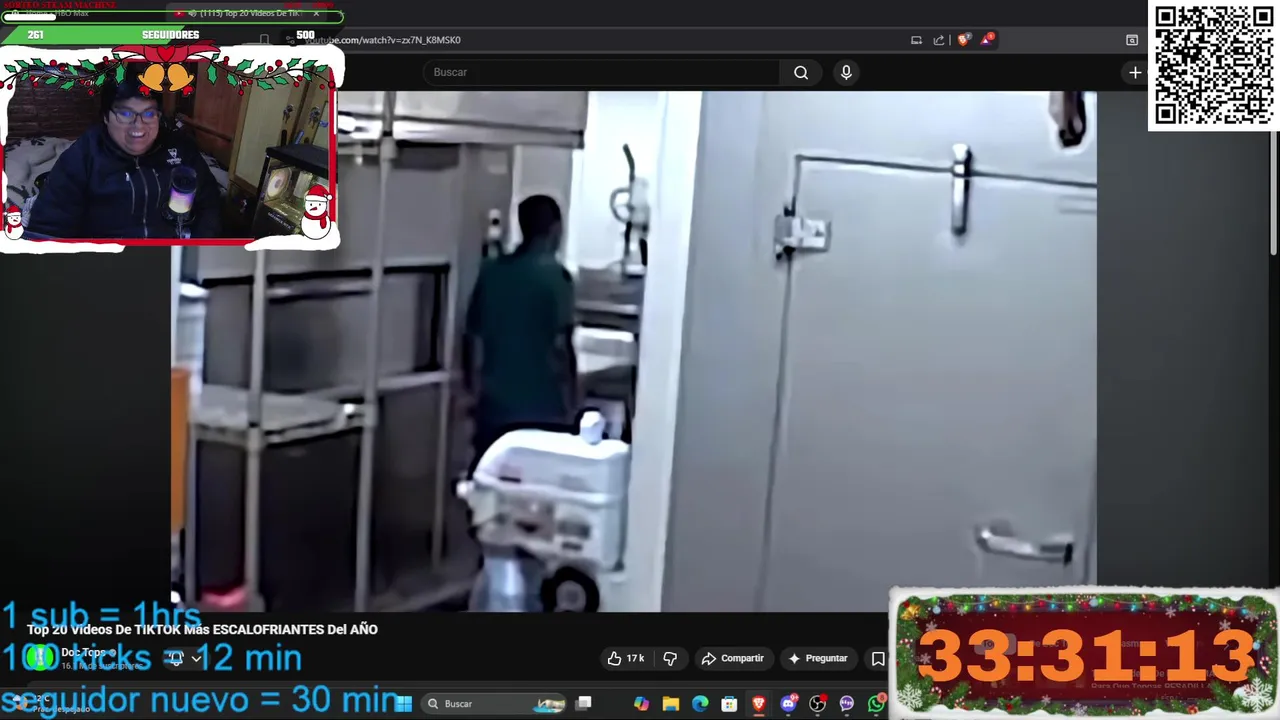
Task: Click the YouTube search magnifier button
Action: tap(801, 72)
